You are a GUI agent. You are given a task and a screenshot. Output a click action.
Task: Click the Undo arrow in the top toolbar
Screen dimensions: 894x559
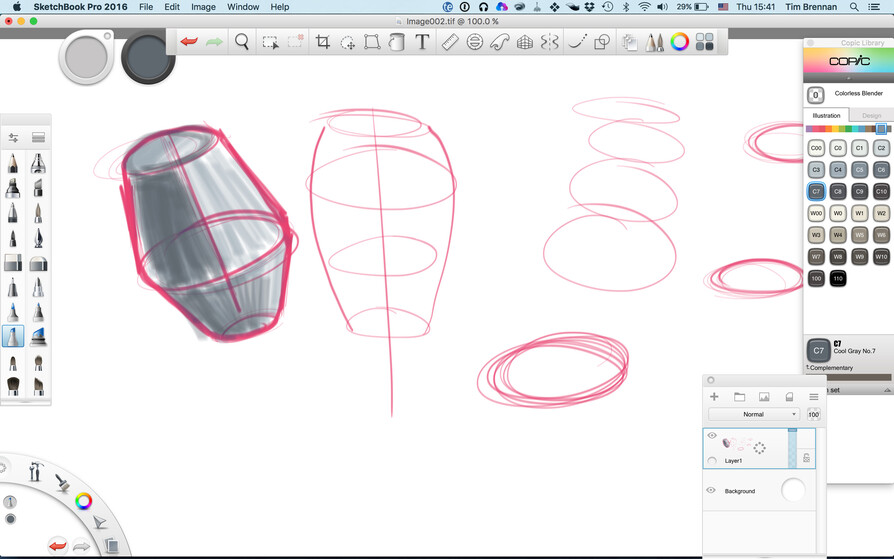point(189,42)
